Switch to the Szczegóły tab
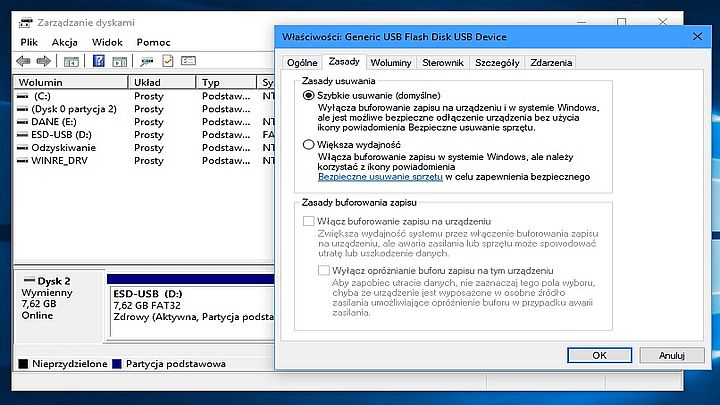Image resolution: width=720 pixels, height=405 pixels. (497, 63)
